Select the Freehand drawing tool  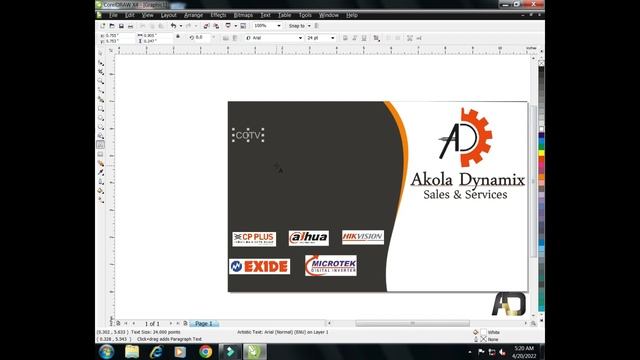point(100,90)
